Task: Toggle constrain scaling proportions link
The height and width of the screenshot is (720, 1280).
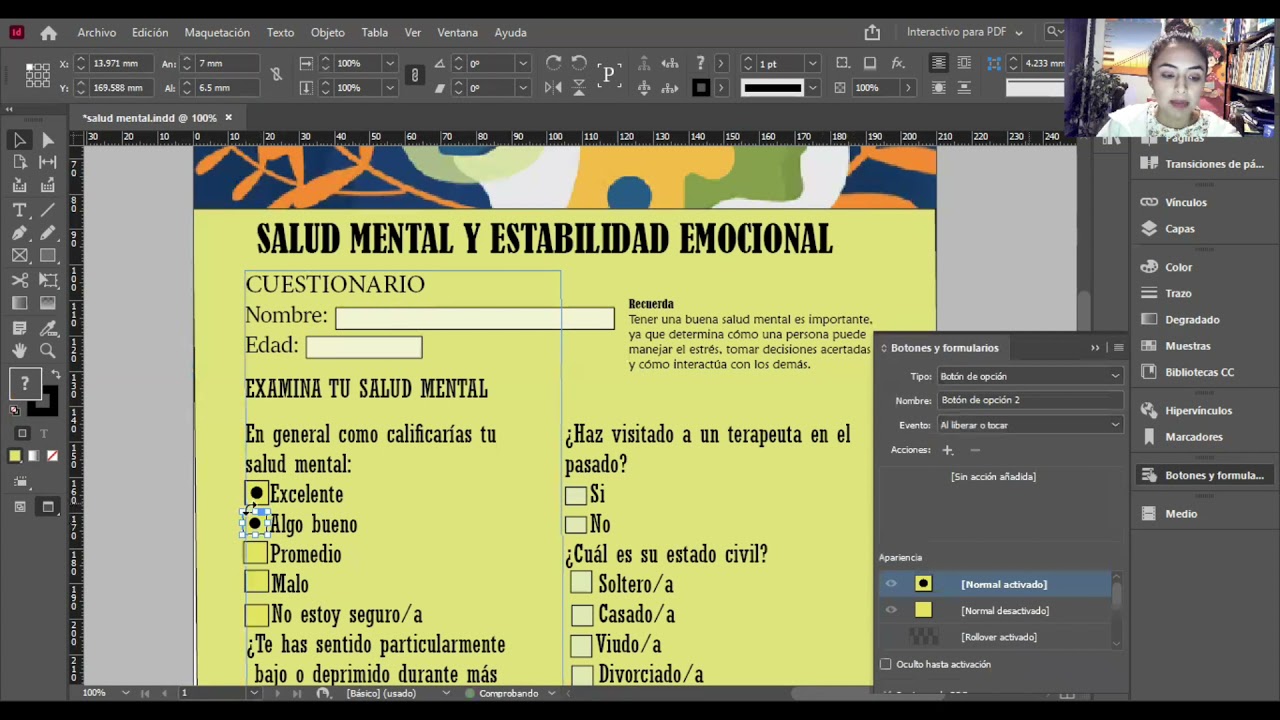Action: point(414,75)
